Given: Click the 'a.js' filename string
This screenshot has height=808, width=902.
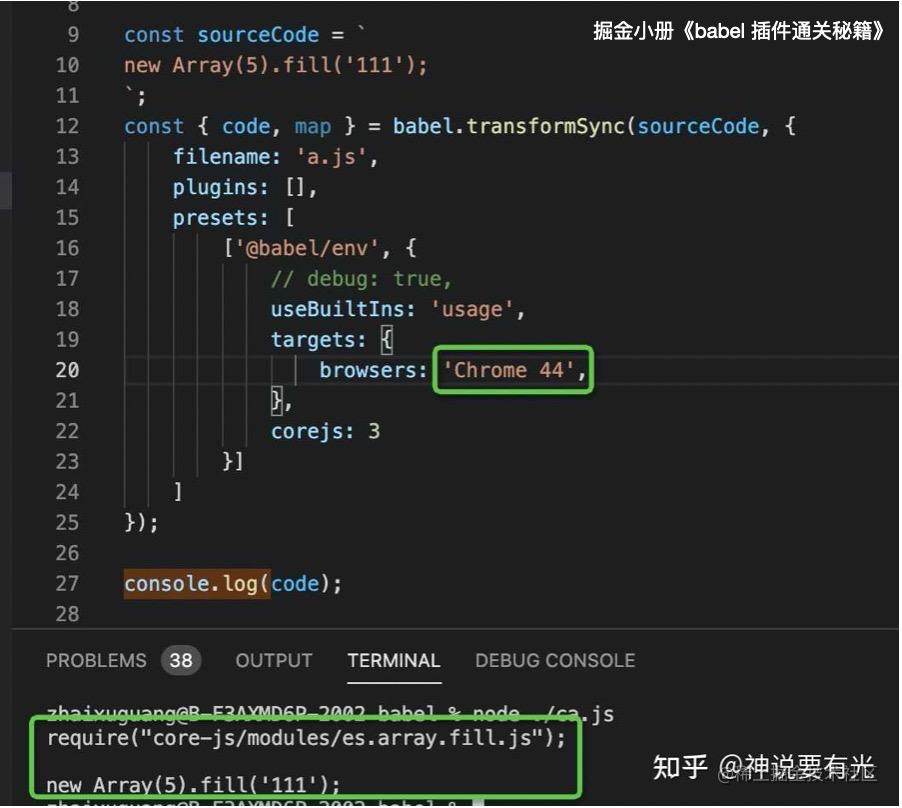Looking at the screenshot, I should [331, 156].
